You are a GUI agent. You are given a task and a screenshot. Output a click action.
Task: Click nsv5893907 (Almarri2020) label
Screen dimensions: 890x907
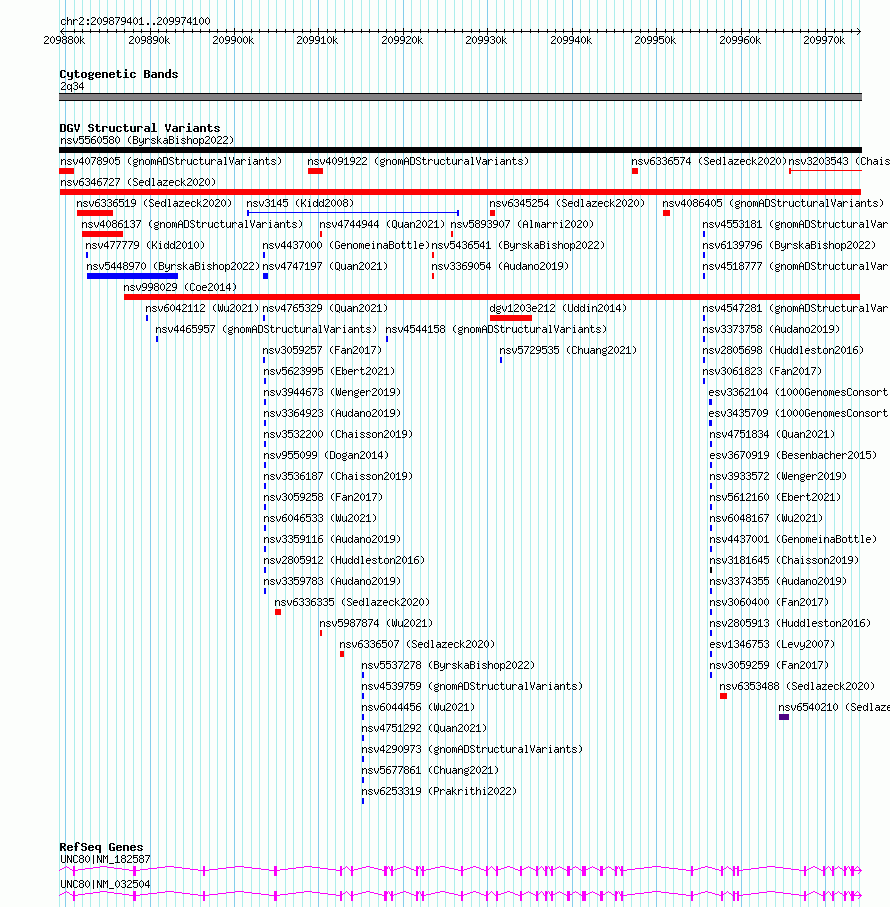(x=522, y=224)
